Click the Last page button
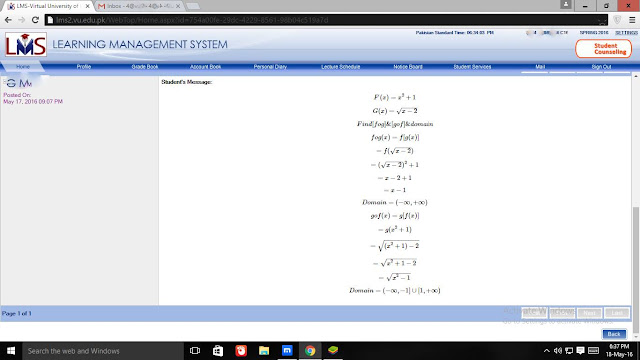This screenshot has width=640, height=360. [617, 313]
